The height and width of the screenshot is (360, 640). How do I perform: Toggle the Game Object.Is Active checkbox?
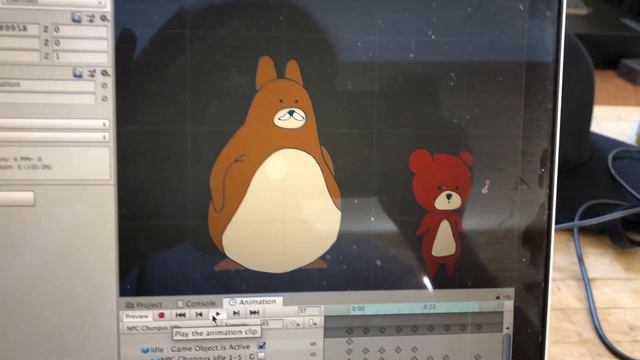[x=261, y=346]
